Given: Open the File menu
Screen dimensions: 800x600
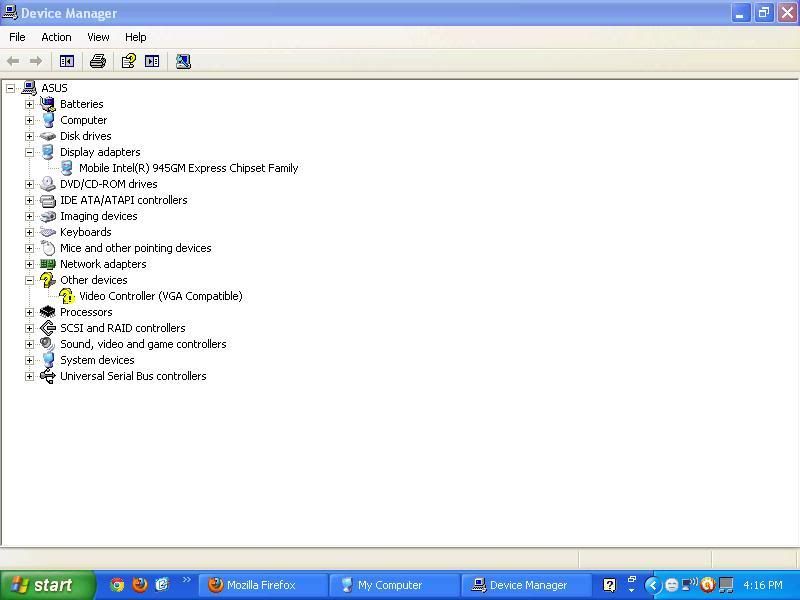Looking at the screenshot, I should tap(17, 37).
